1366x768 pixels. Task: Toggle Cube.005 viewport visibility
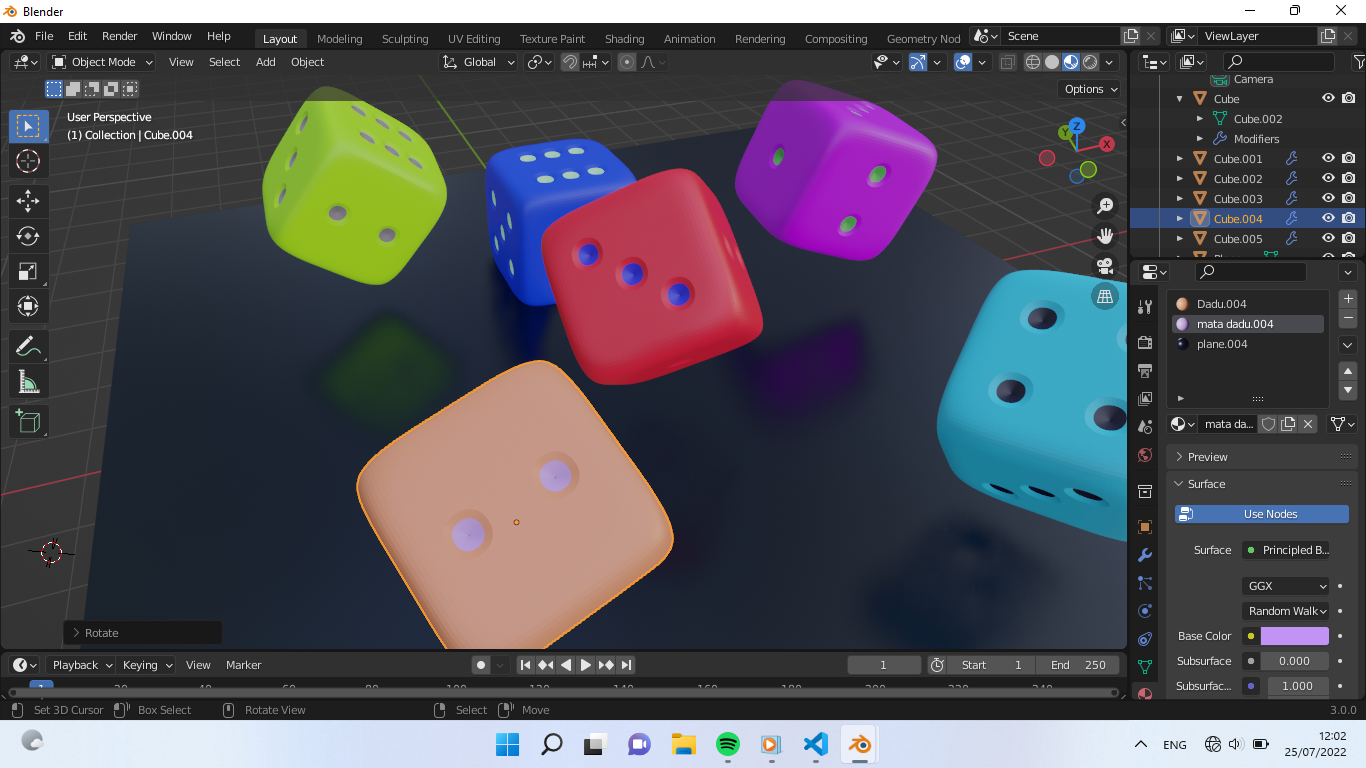click(1328, 238)
